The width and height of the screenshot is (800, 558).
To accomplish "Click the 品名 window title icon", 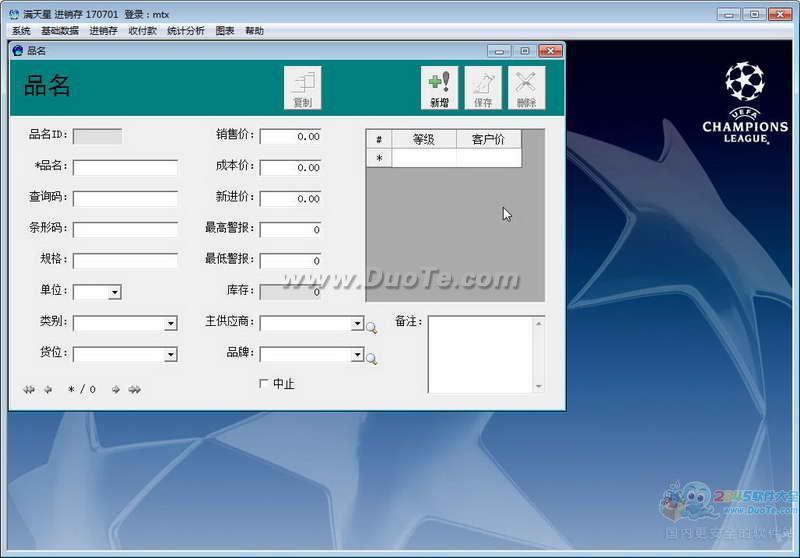I will (x=18, y=50).
